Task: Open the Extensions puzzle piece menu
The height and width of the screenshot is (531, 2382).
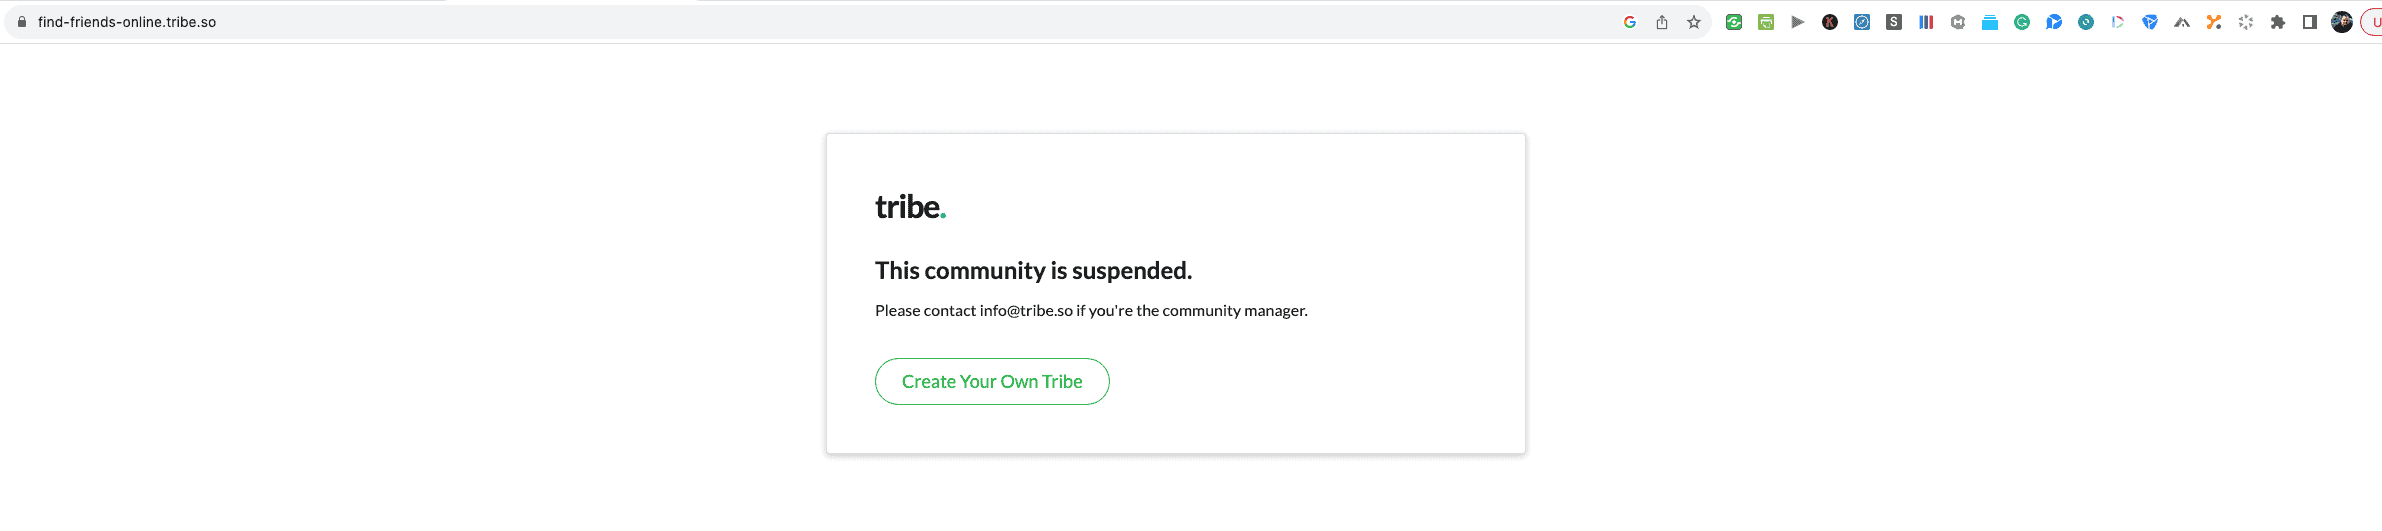Action: pyautogui.click(x=2278, y=22)
